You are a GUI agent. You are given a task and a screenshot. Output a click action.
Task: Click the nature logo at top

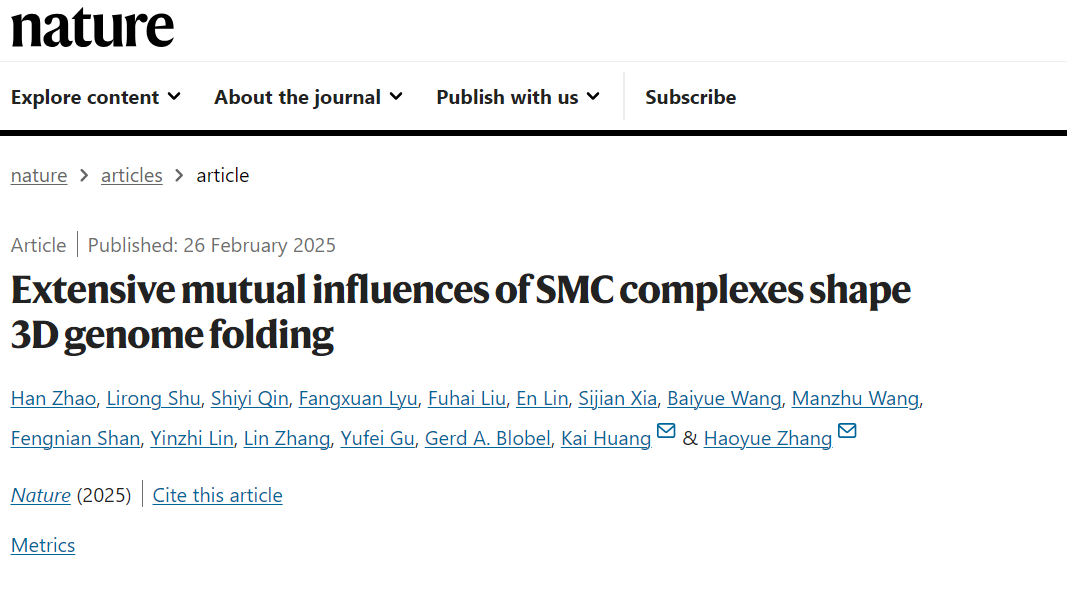tap(93, 28)
